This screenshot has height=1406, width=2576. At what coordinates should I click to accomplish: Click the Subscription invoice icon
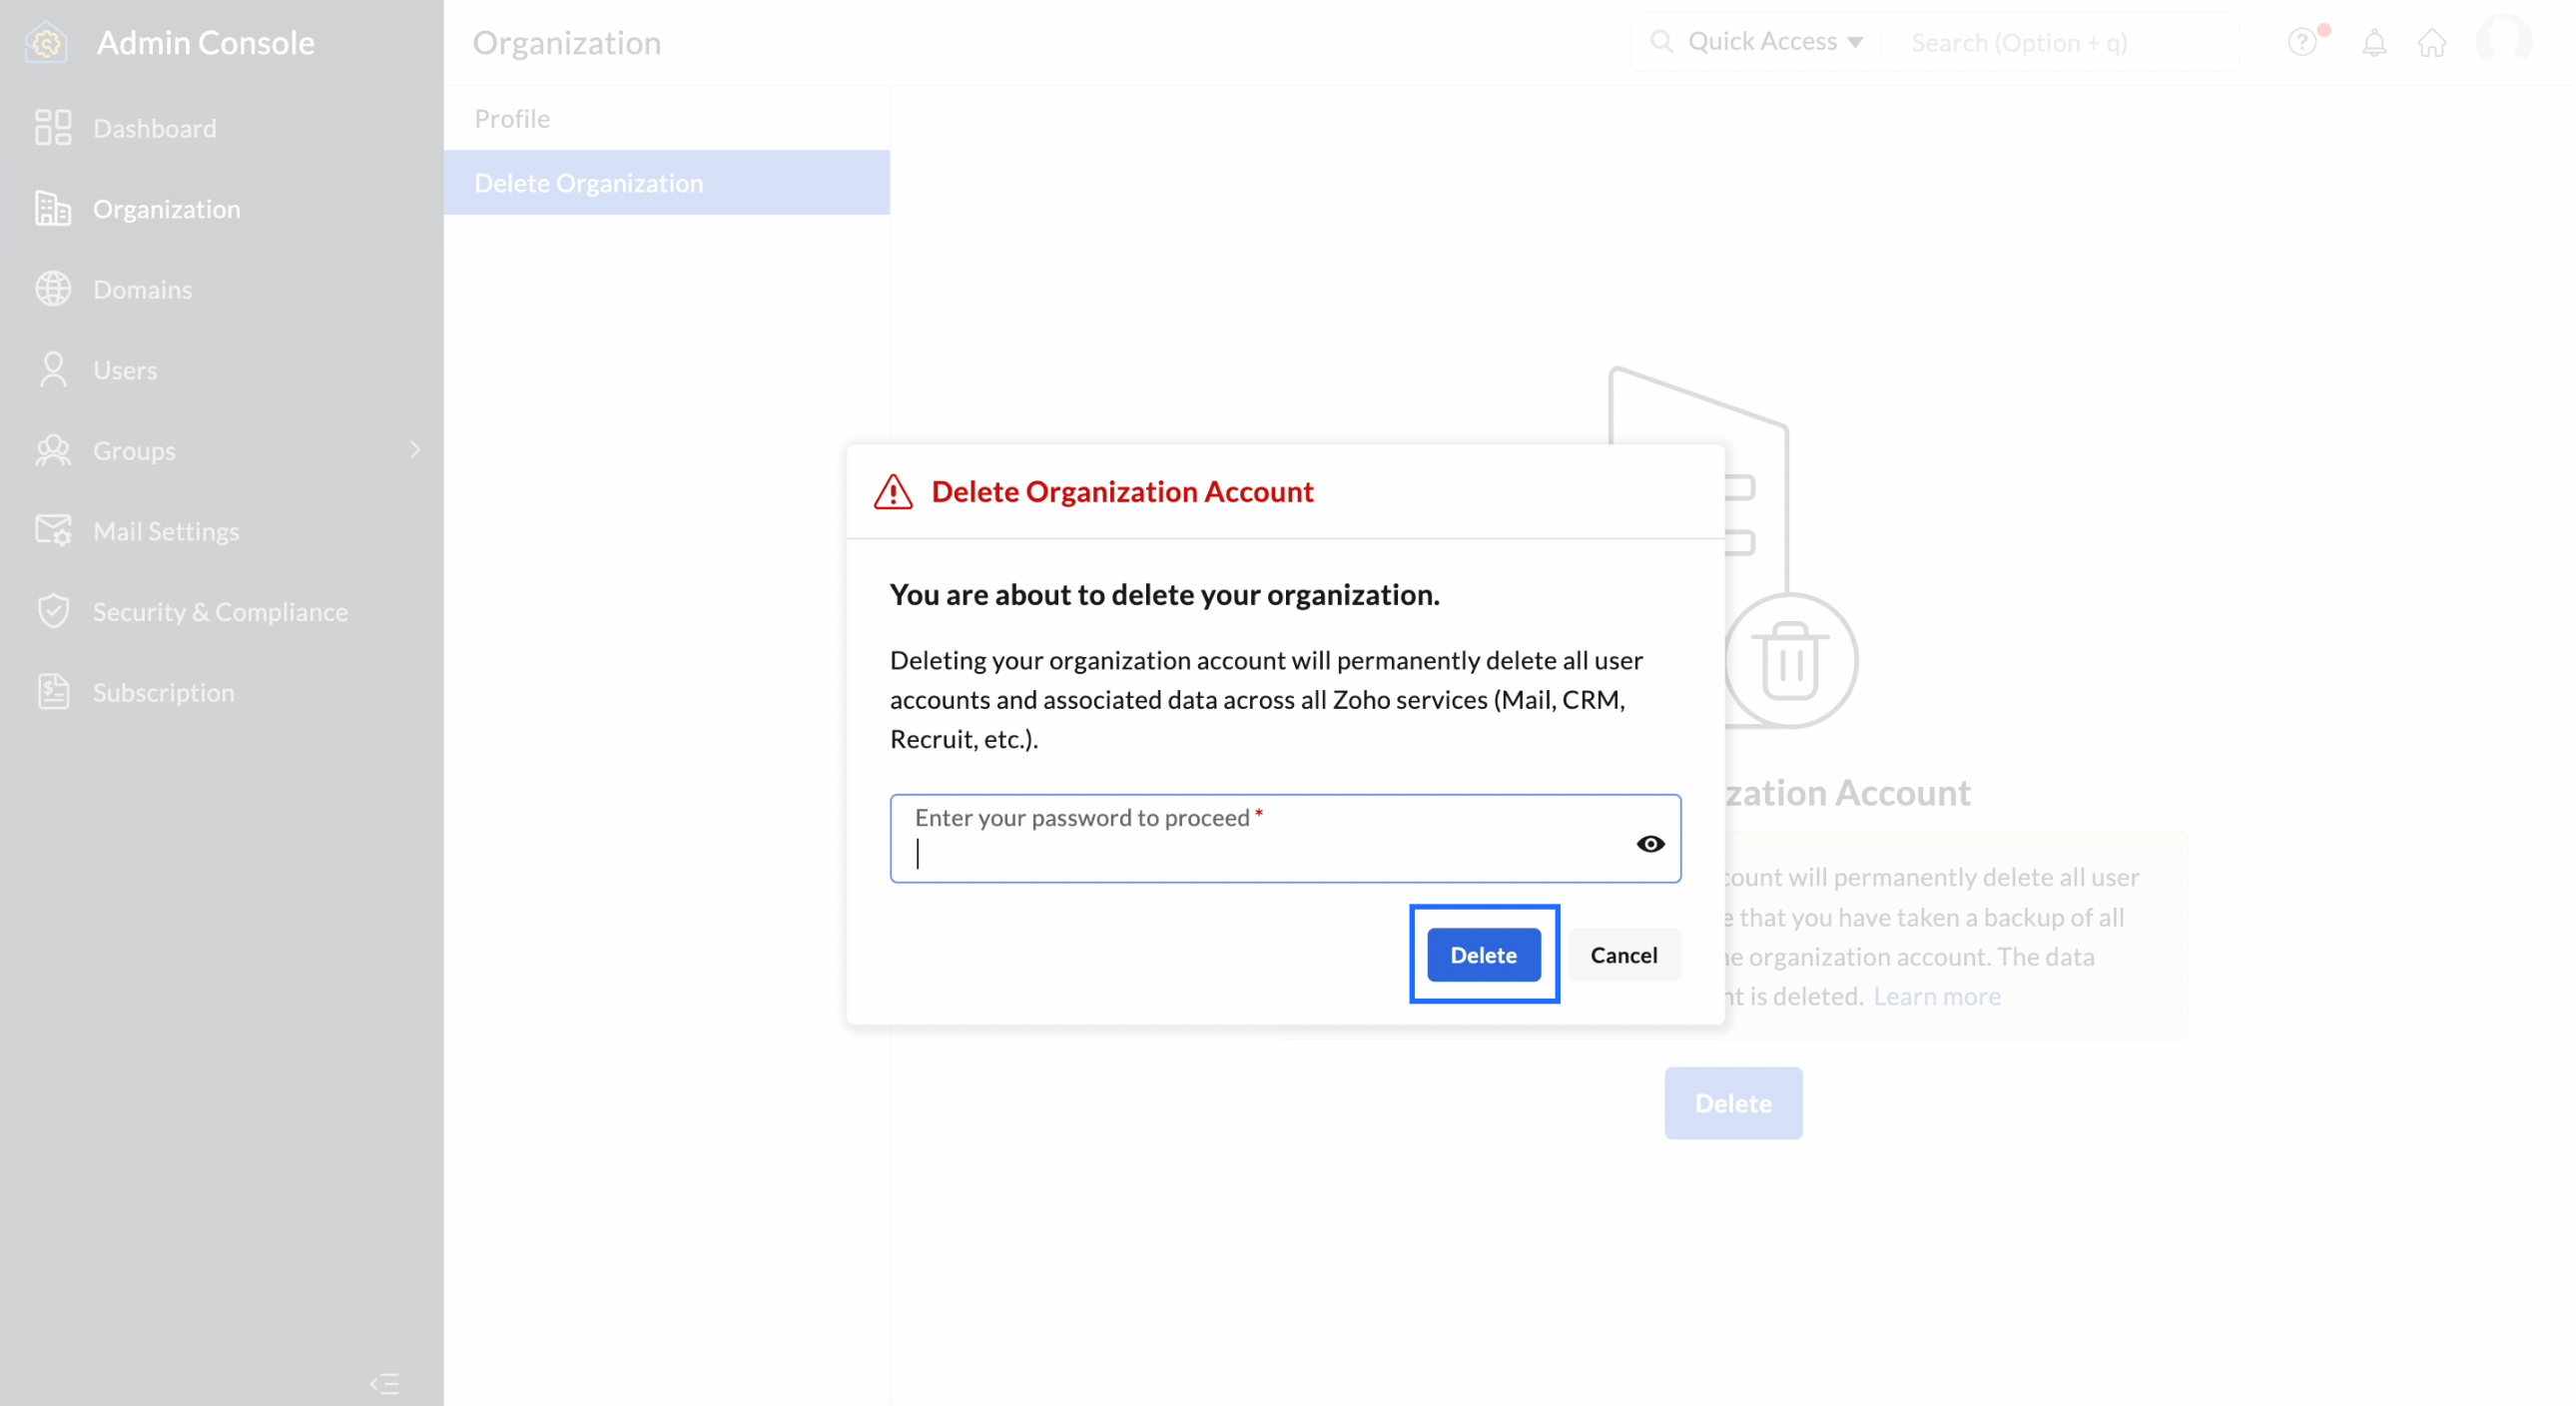(x=52, y=692)
